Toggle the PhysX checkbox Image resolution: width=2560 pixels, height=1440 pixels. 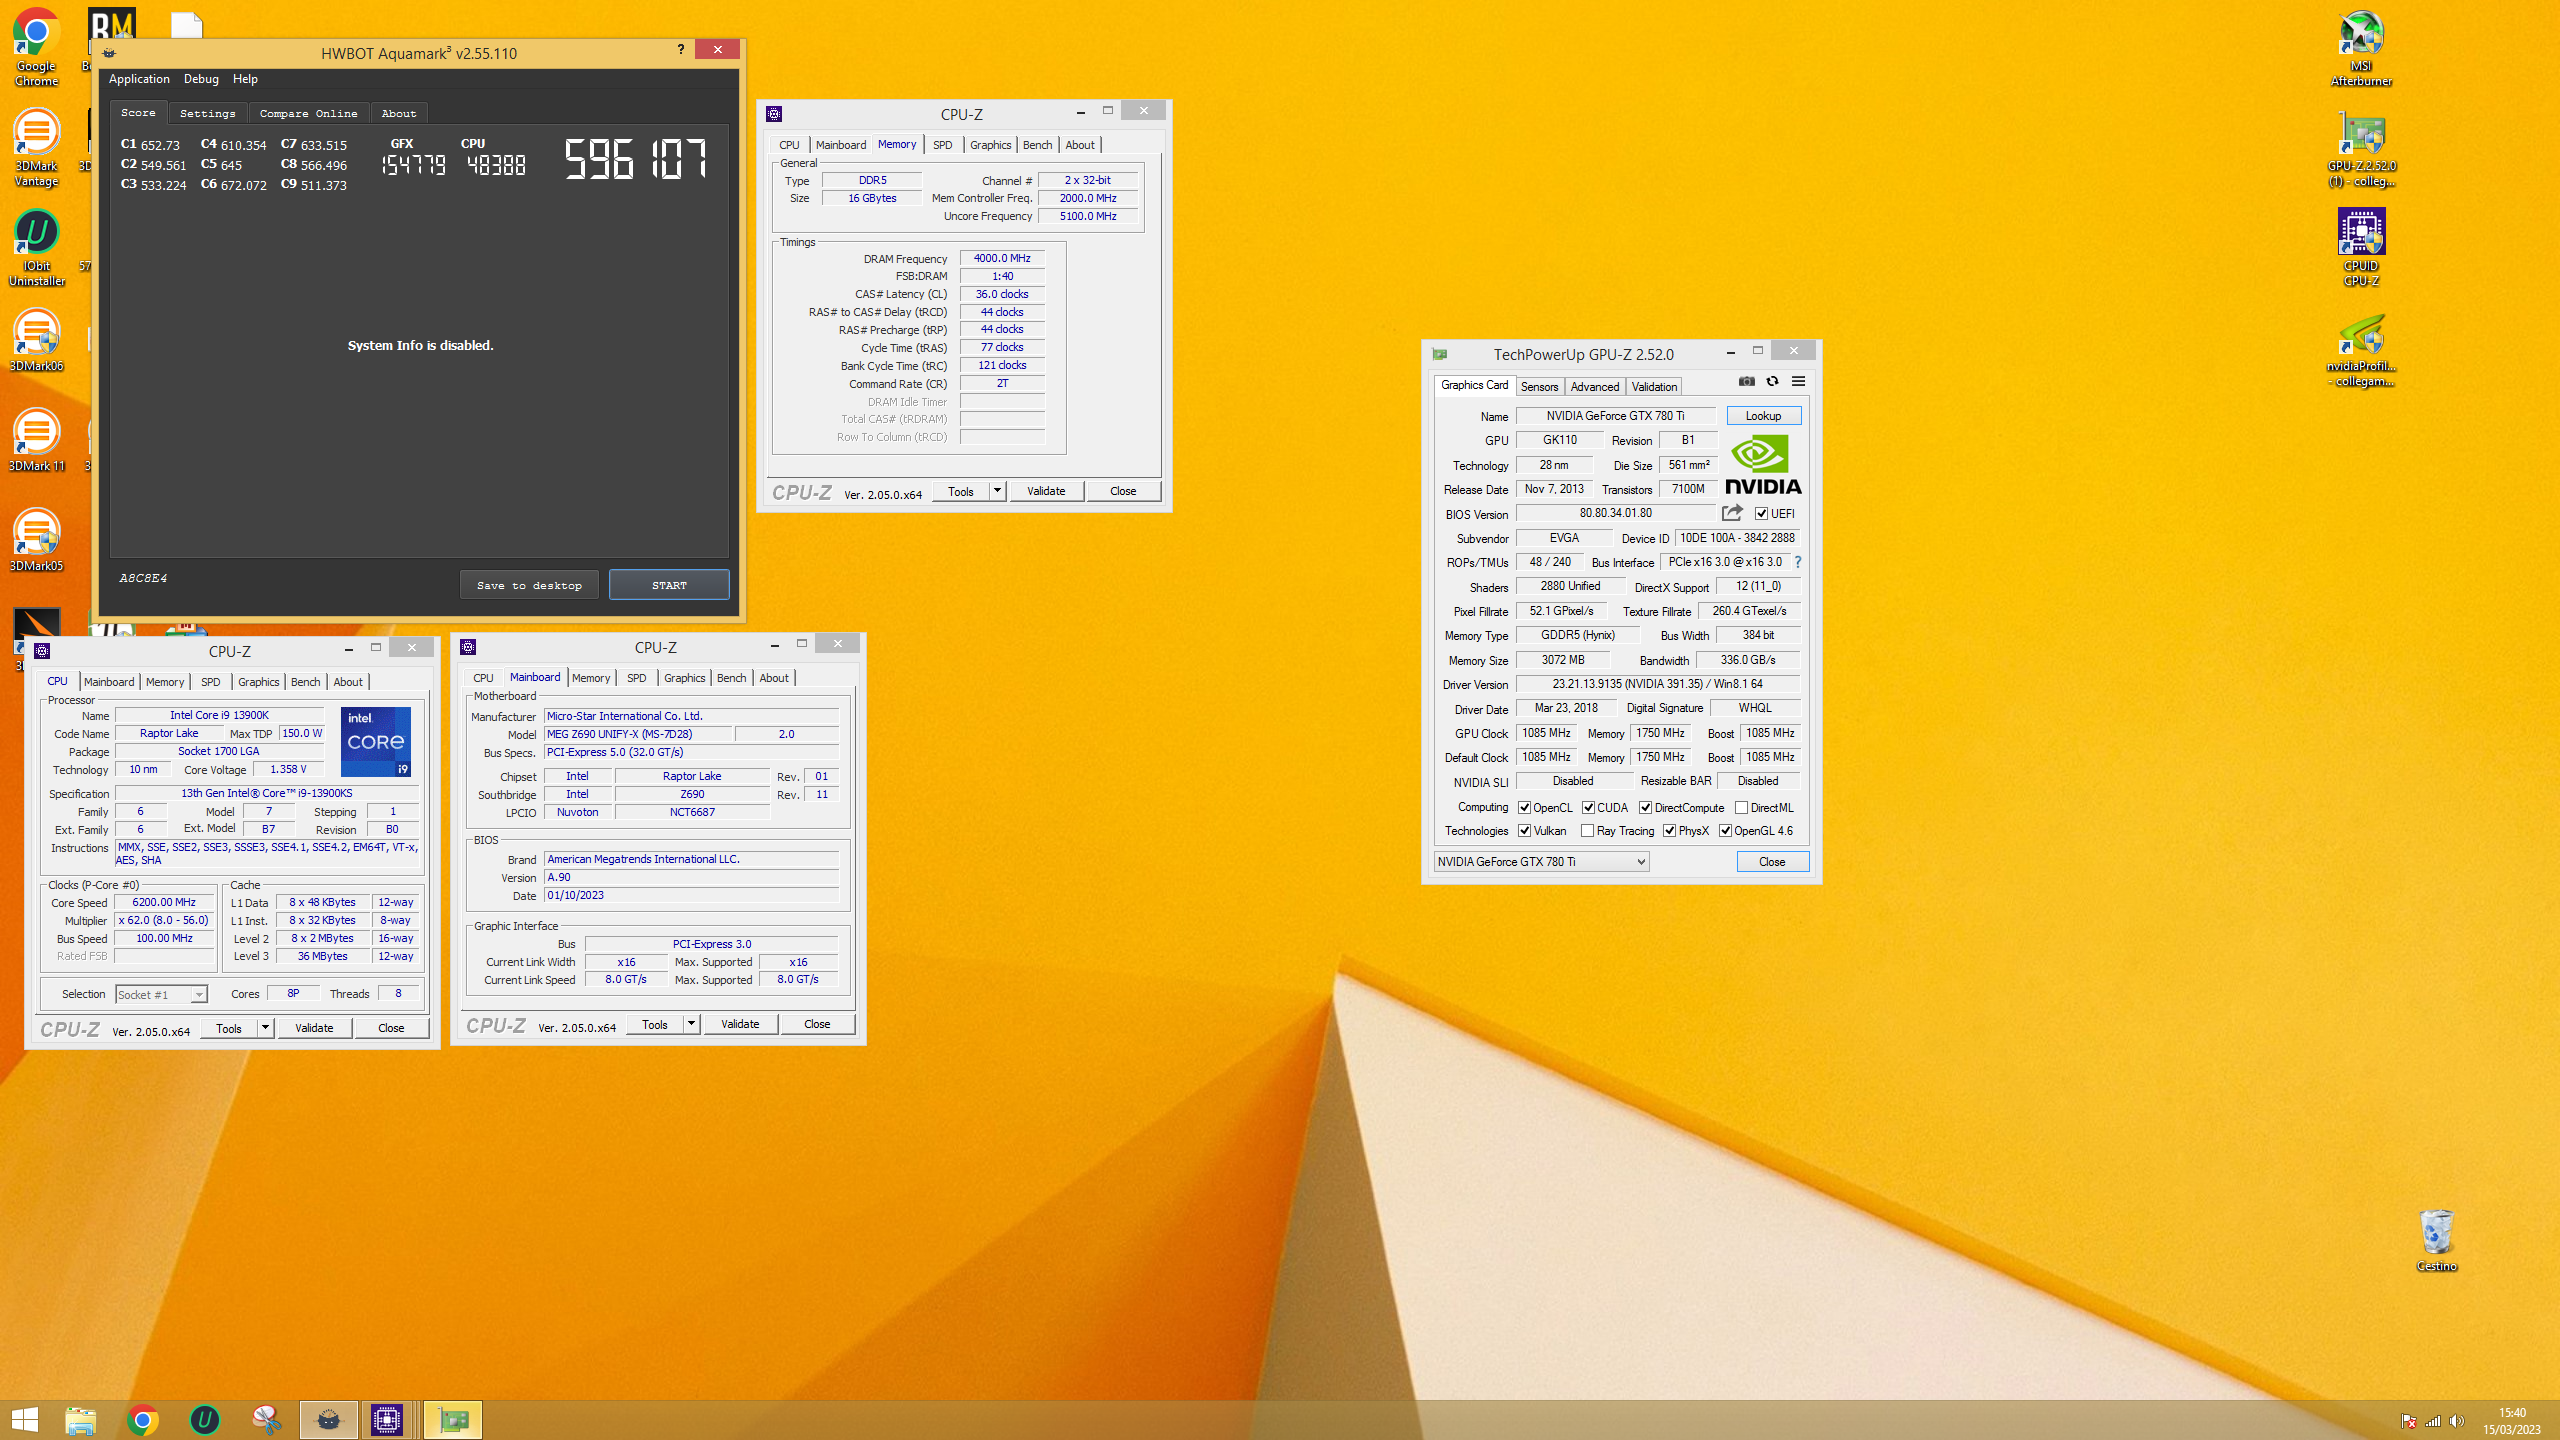[x=1669, y=831]
